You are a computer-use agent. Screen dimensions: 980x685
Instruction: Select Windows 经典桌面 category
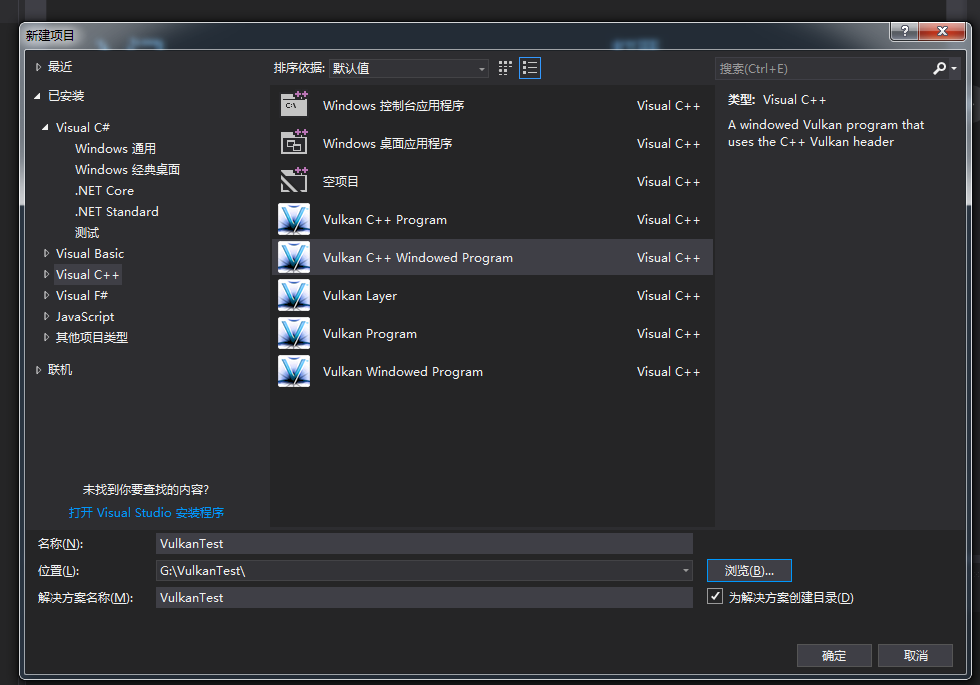tap(127, 169)
